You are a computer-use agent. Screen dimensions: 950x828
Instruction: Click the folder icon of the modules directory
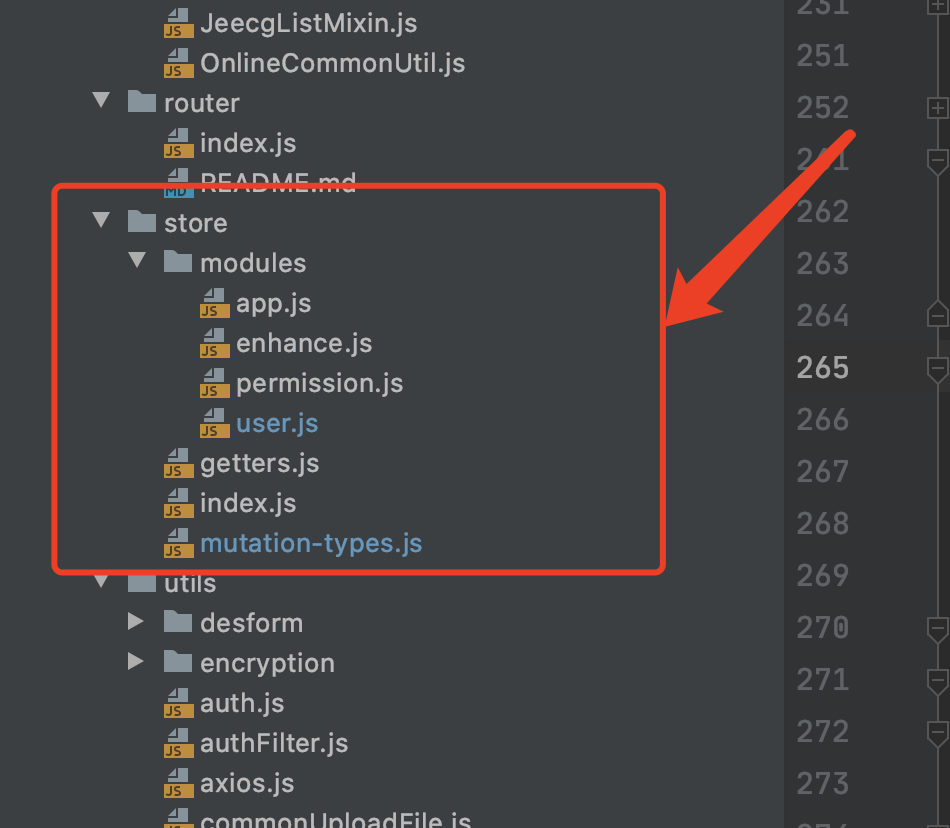pyautogui.click(x=177, y=262)
